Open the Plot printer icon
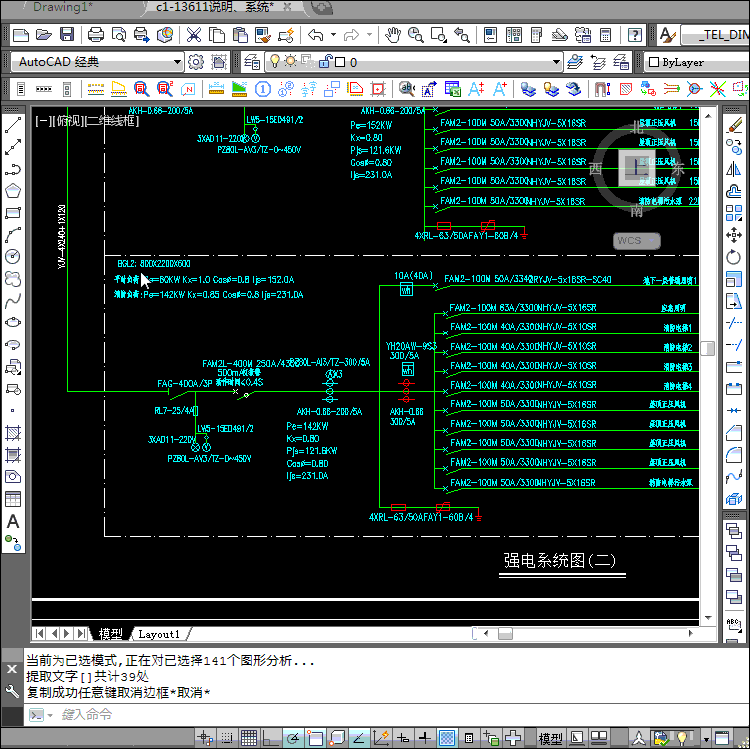The image size is (750, 749). 96,35
